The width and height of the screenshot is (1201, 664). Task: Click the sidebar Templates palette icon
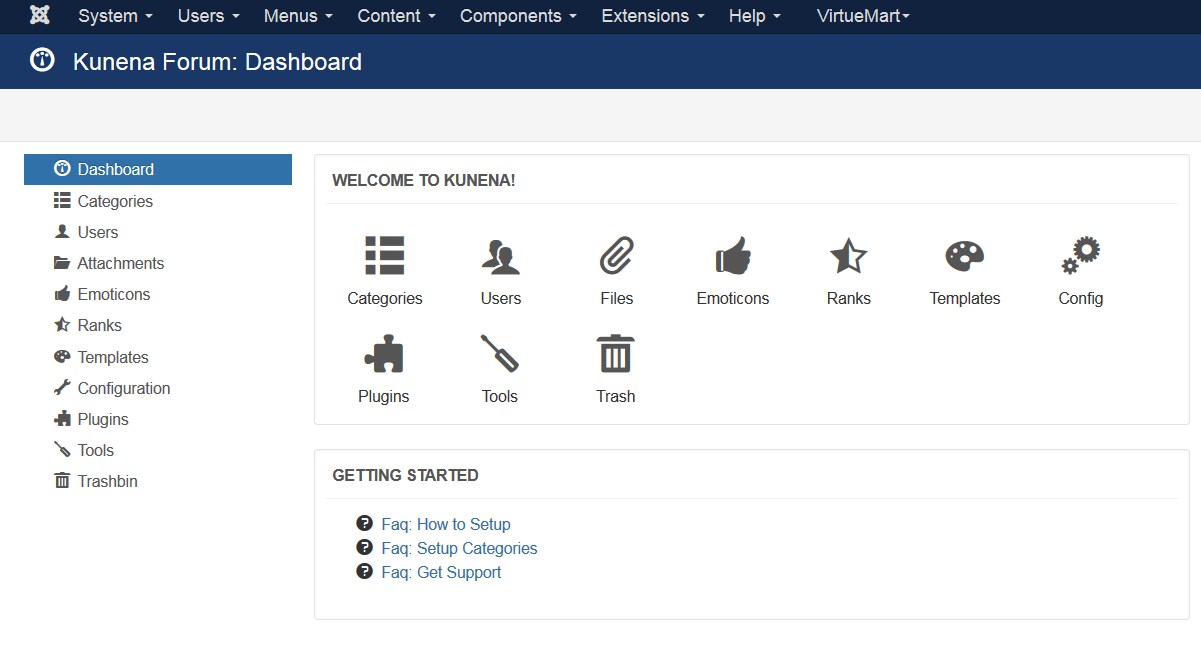point(62,356)
